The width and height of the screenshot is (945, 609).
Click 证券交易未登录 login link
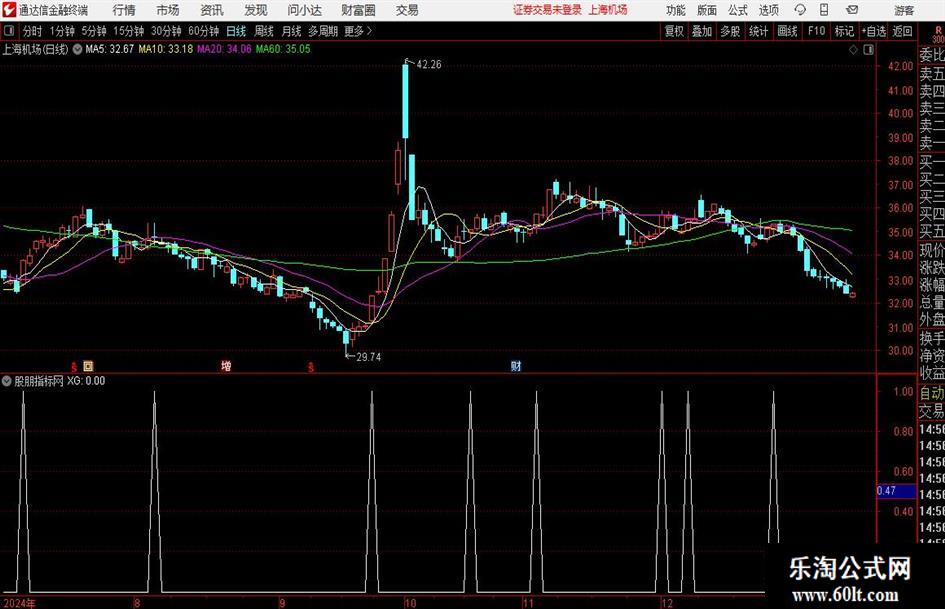click(x=547, y=10)
